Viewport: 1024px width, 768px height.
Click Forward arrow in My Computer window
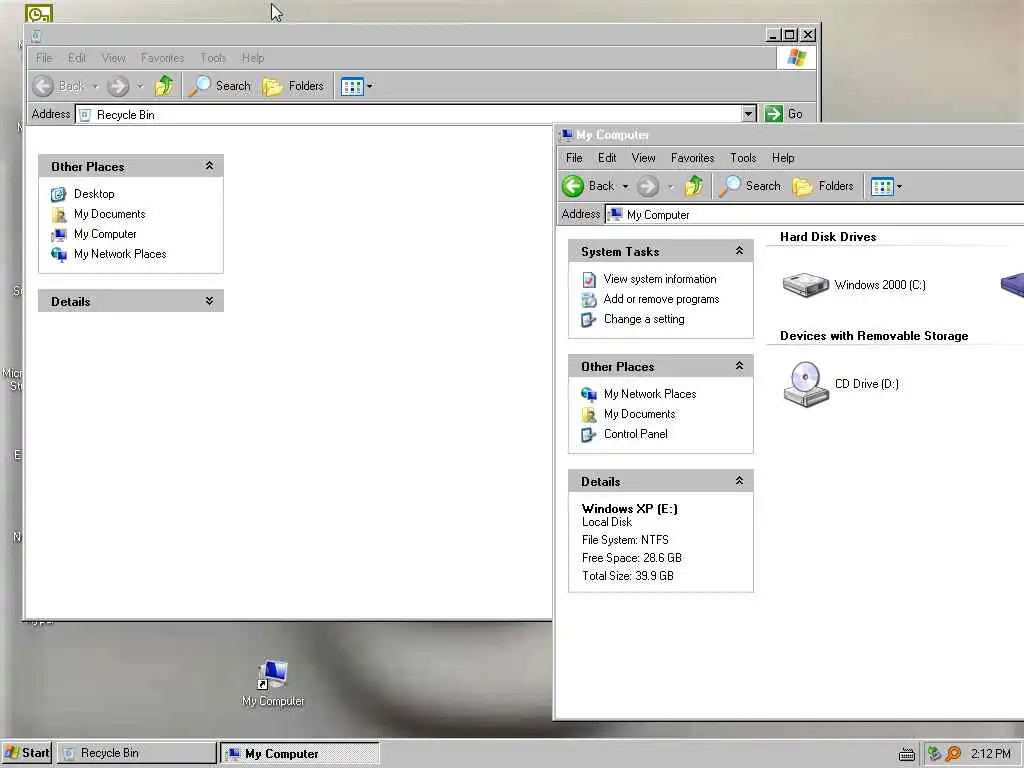(648, 186)
